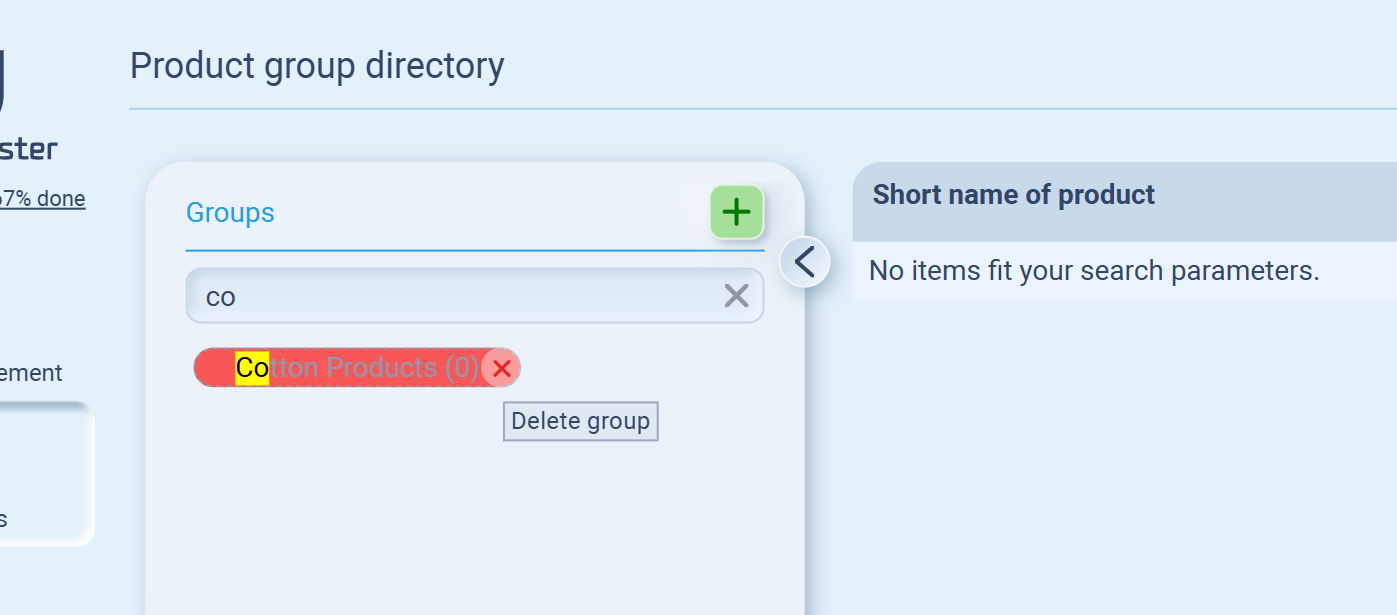Viewport: 1397px width, 615px height.
Task: Click the yellow highlighted "Co" match
Action: point(252,368)
